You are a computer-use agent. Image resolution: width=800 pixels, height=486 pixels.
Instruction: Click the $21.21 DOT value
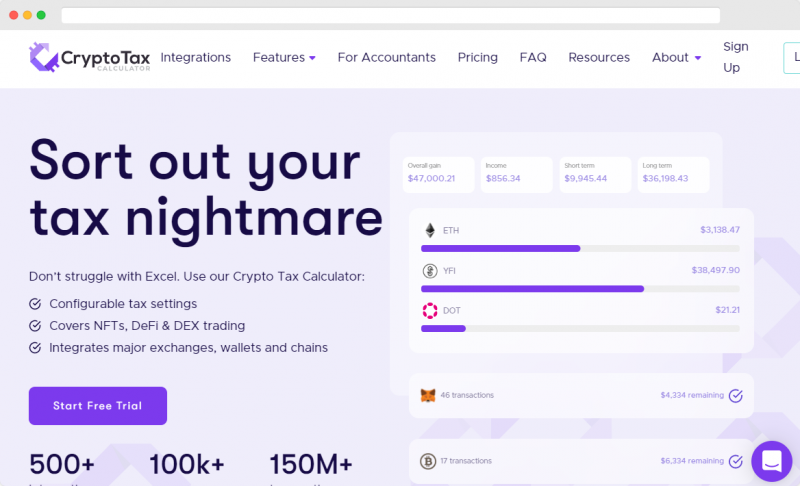point(728,310)
